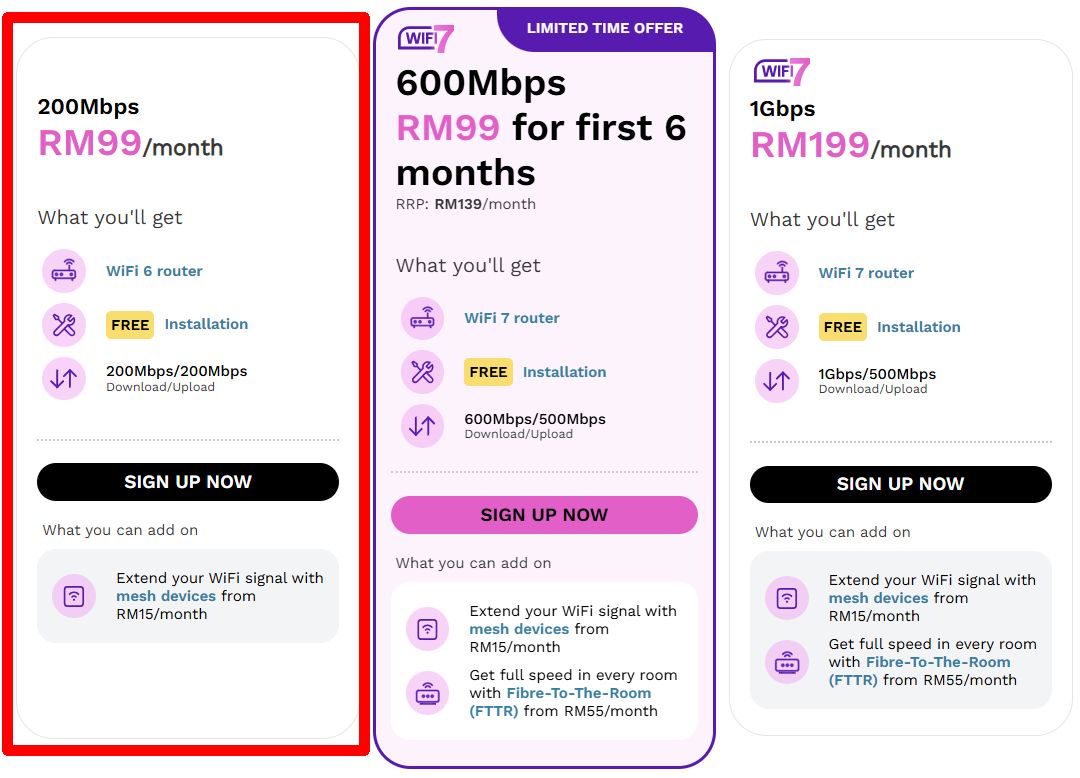Open the WiFi 6 router link
Image resolution: width=1080 pixels, height=778 pixels.
coord(154,271)
